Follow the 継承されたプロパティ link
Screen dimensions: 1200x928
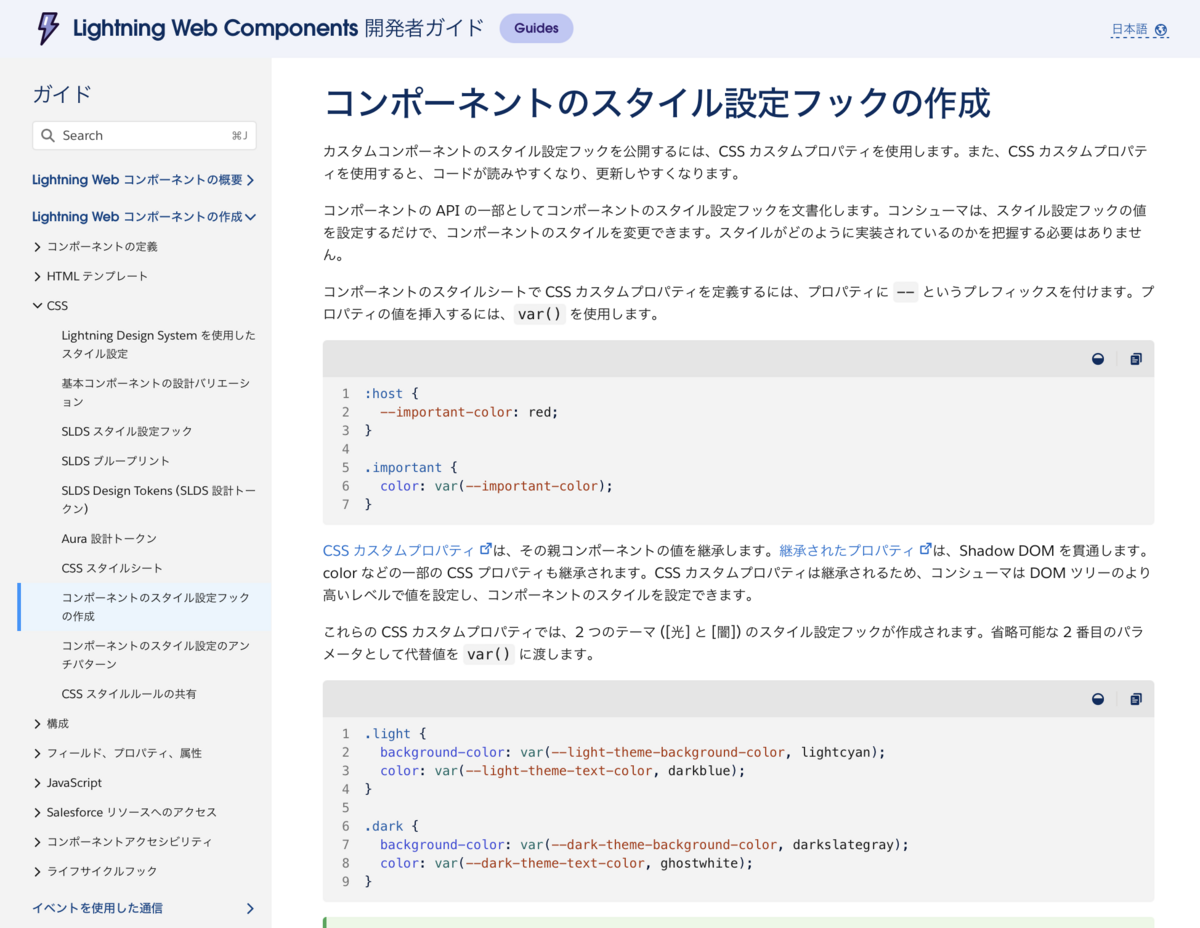pyautogui.click(x=847, y=550)
